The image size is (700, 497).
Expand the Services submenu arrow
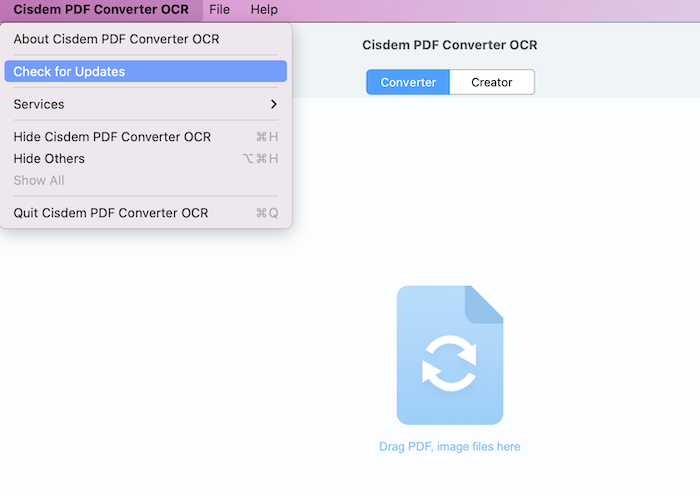274,104
